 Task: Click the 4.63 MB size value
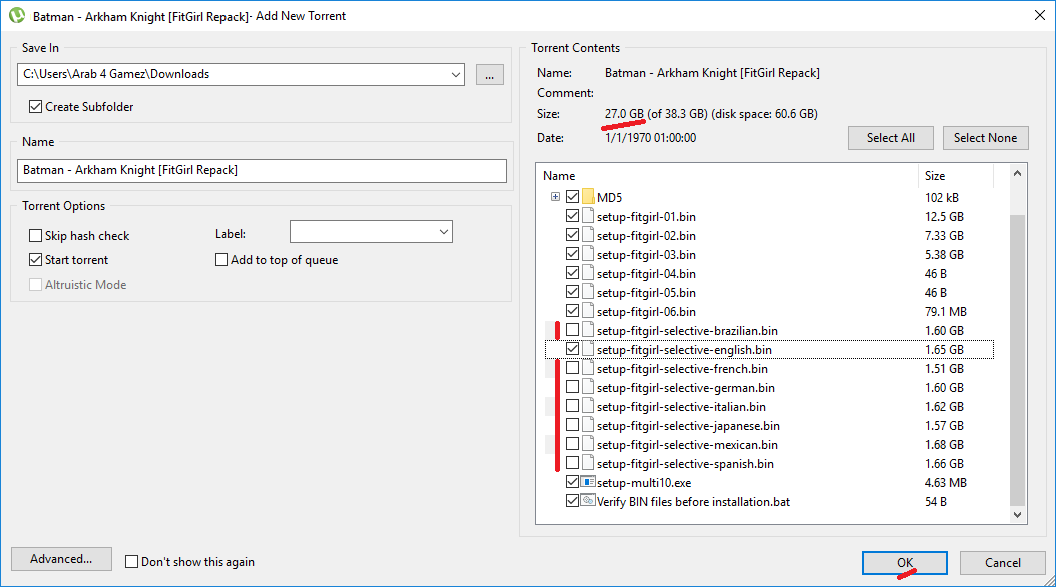pos(946,483)
